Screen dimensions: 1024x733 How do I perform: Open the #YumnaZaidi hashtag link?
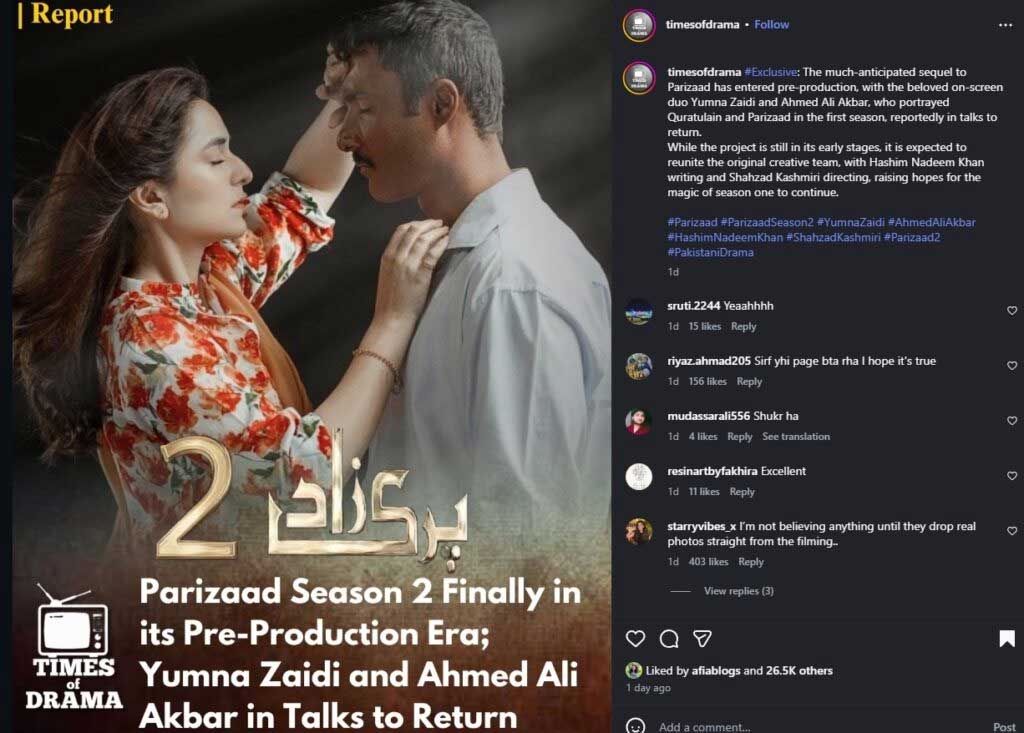[x=850, y=222]
